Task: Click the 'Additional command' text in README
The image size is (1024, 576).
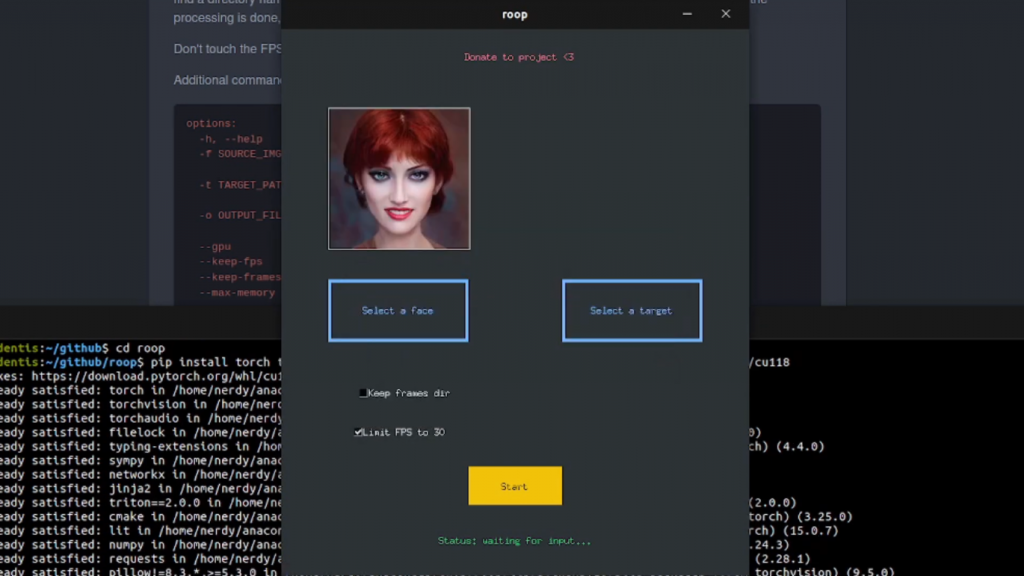Action: (227, 80)
